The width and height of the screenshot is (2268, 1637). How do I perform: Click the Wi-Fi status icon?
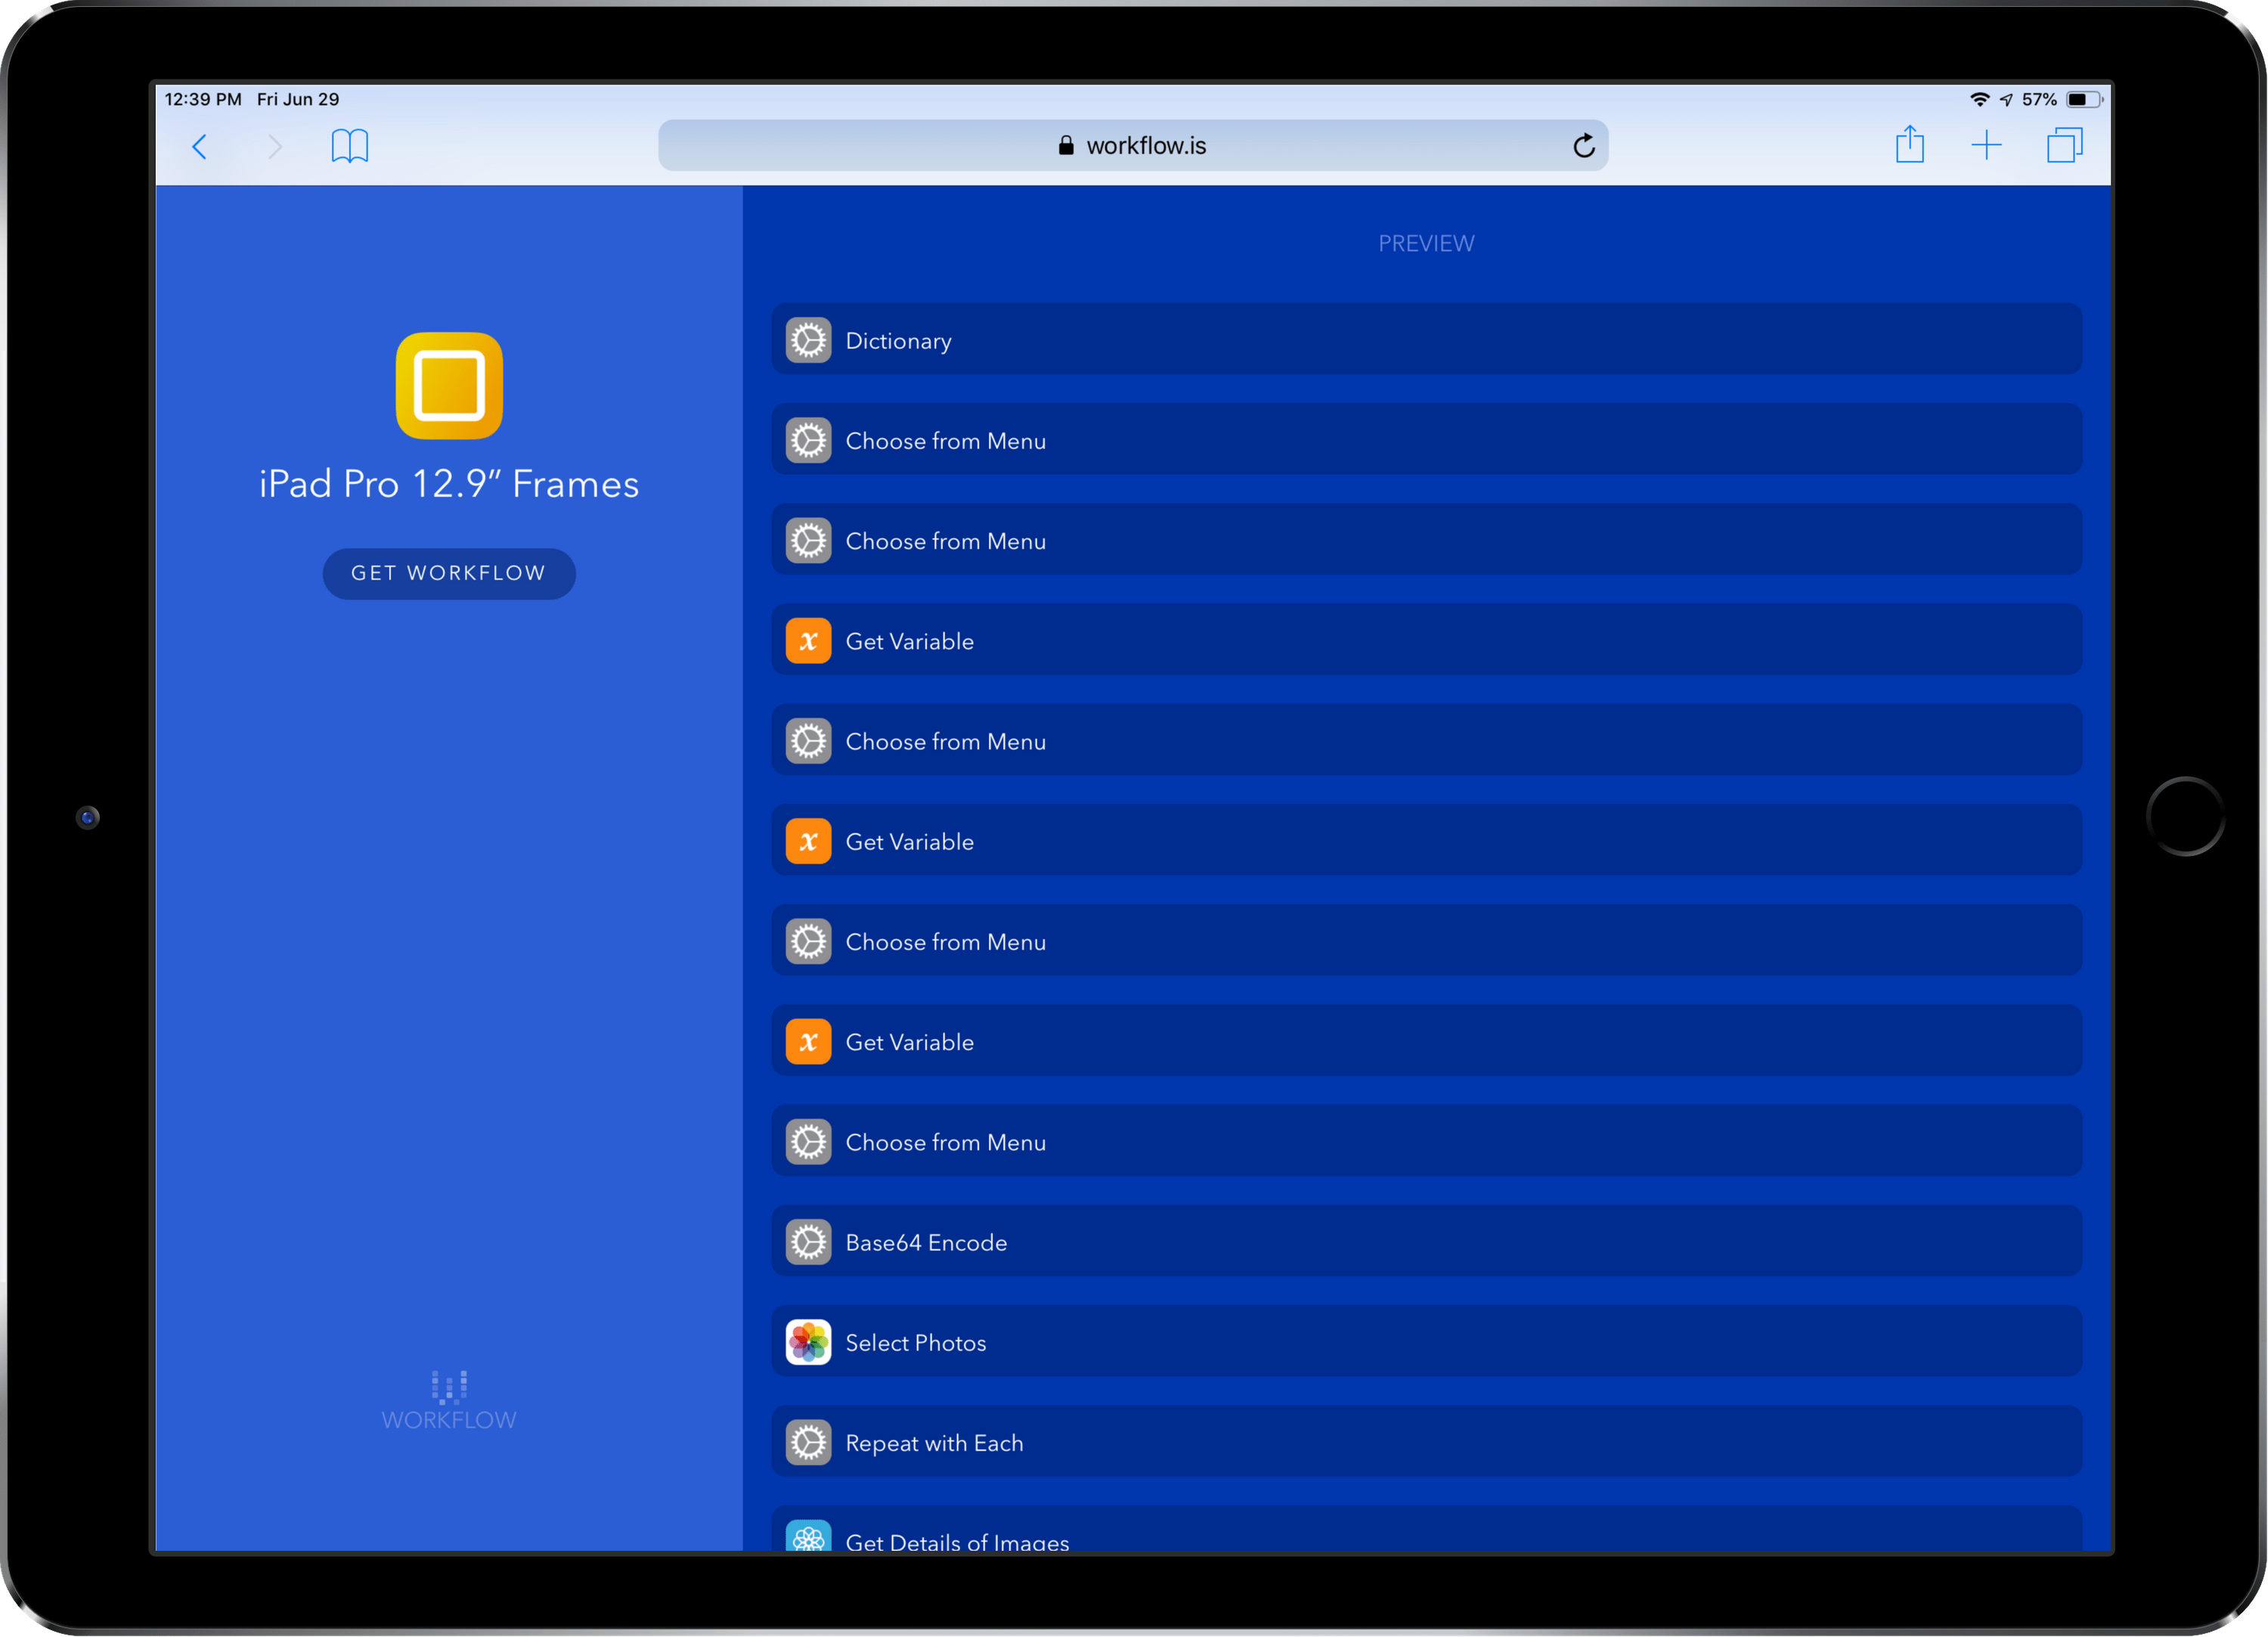coord(1979,99)
